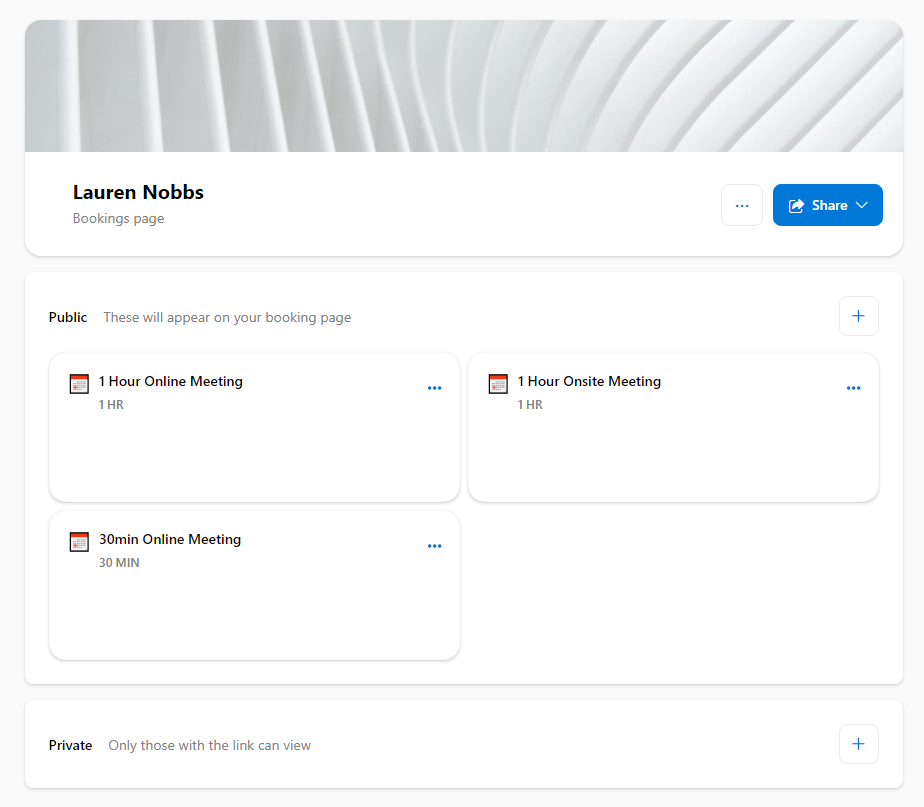924x807 pixels.
Task: Click the Public section label
Action: 68,317
